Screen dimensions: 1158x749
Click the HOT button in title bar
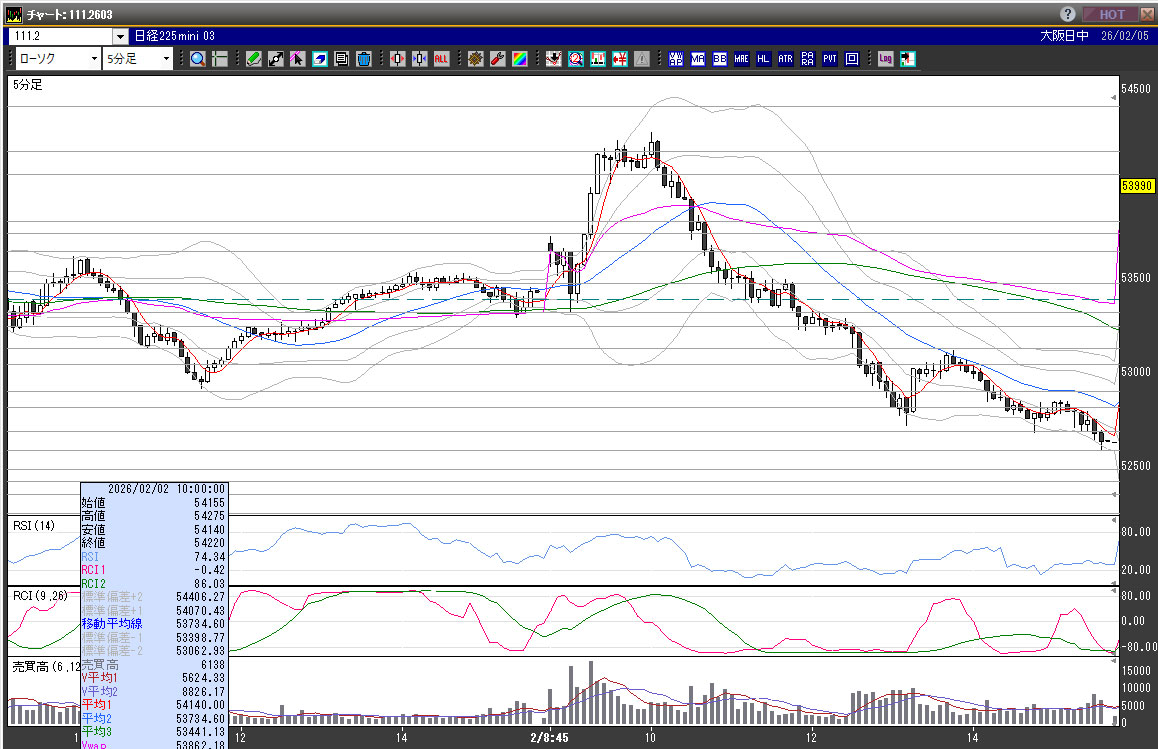tap(1113, 14)
